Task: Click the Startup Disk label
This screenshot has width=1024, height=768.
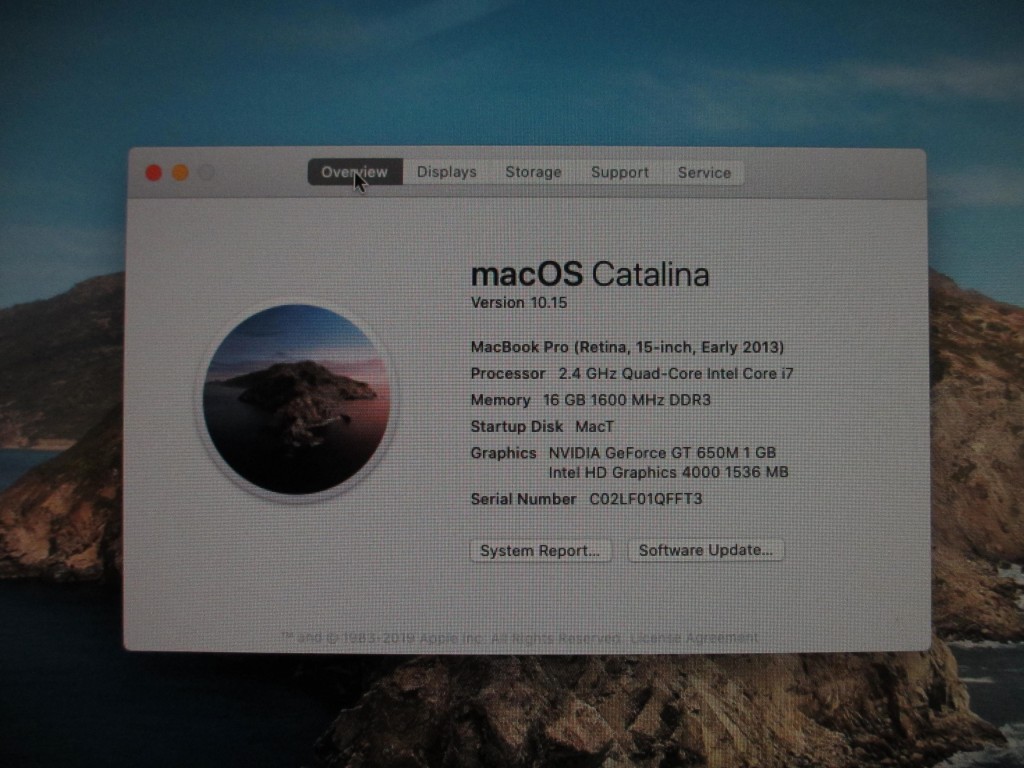Action: pos(517,426)
